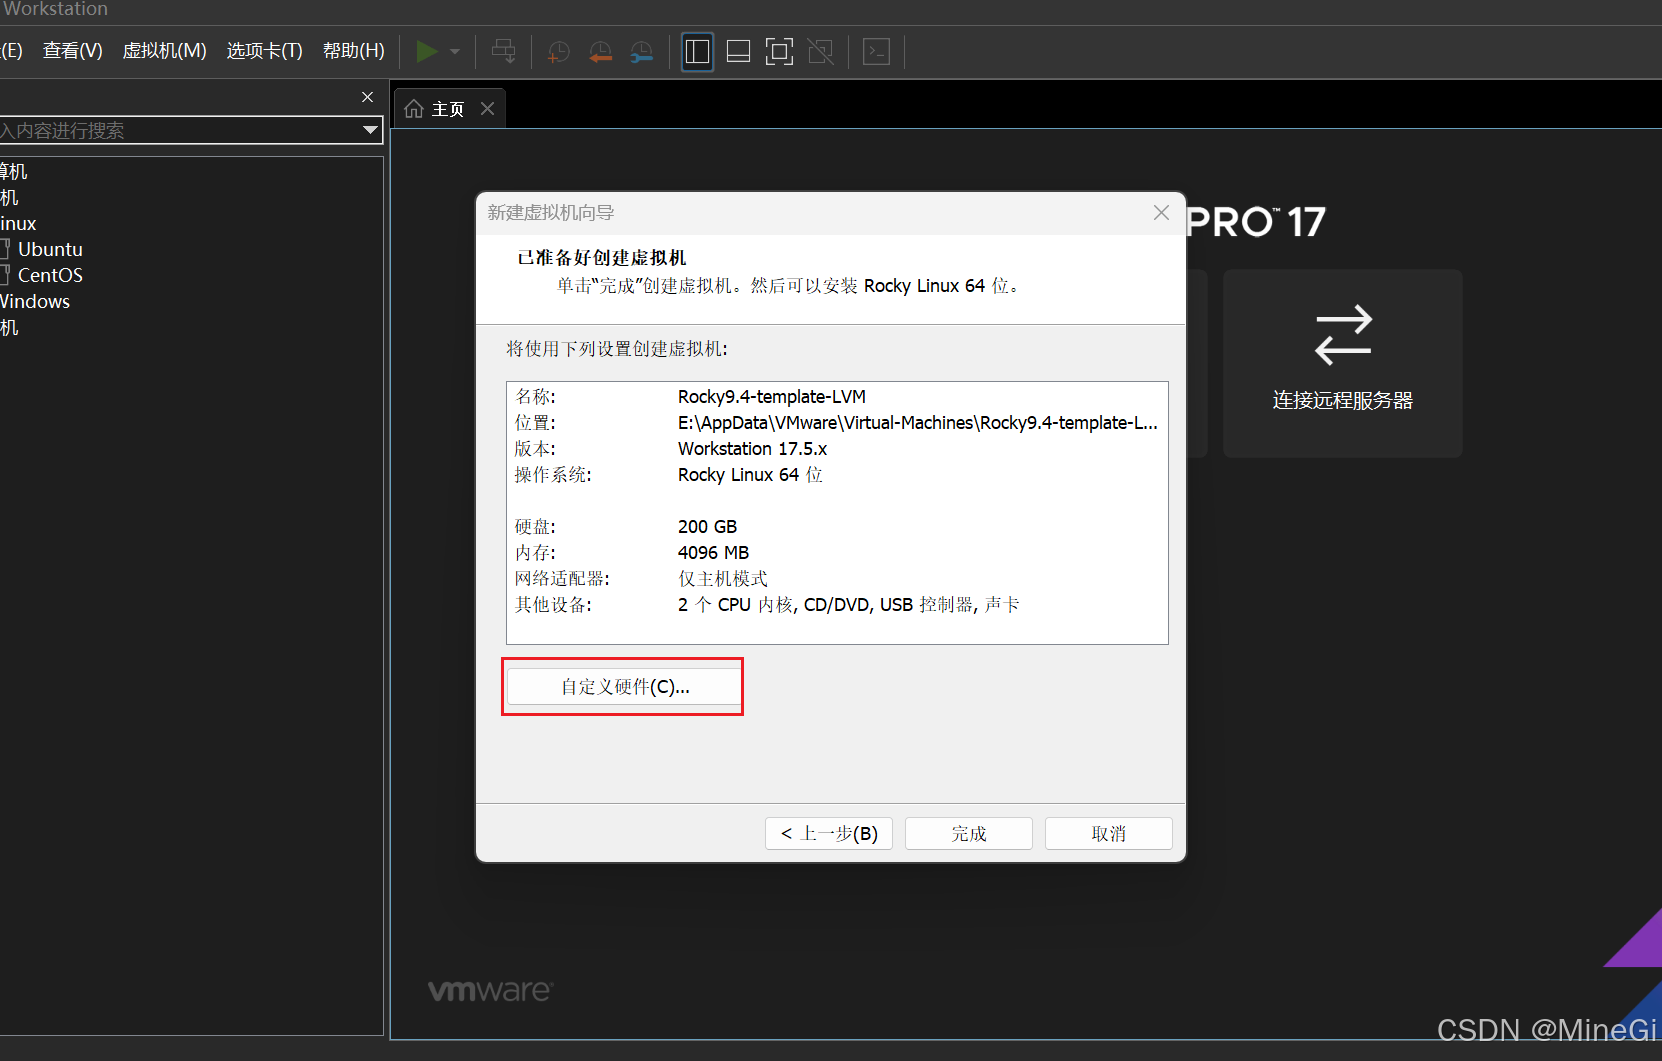Click the 仅主机模式 network adapter value
Screen dimensions: 1662x1061
[723, 579]
